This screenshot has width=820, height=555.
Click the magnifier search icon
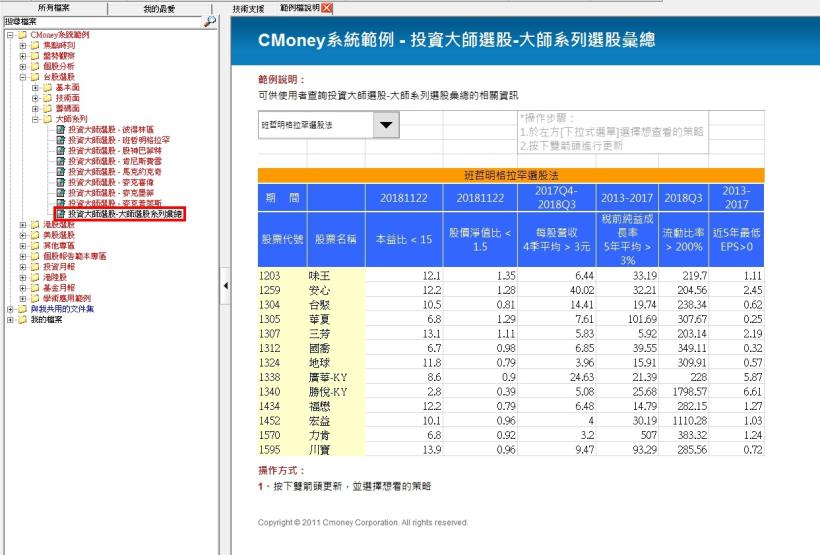tap(210, 21)
